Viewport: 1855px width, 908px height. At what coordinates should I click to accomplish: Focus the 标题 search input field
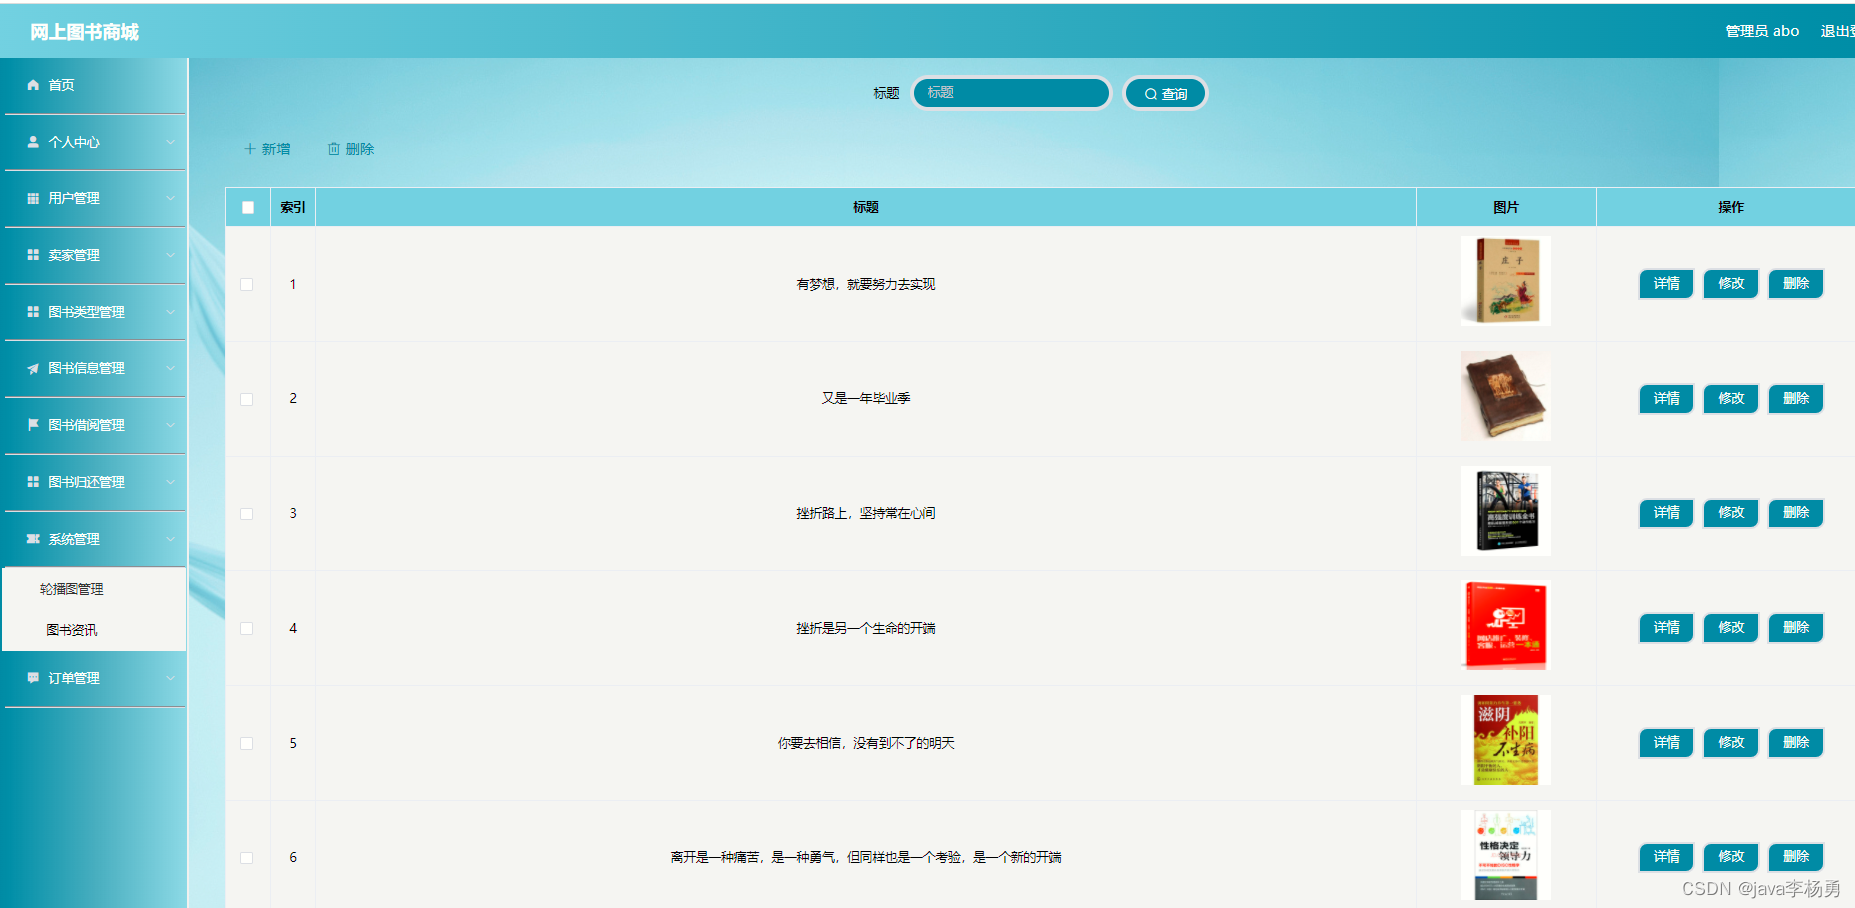tap(1011, 93)
